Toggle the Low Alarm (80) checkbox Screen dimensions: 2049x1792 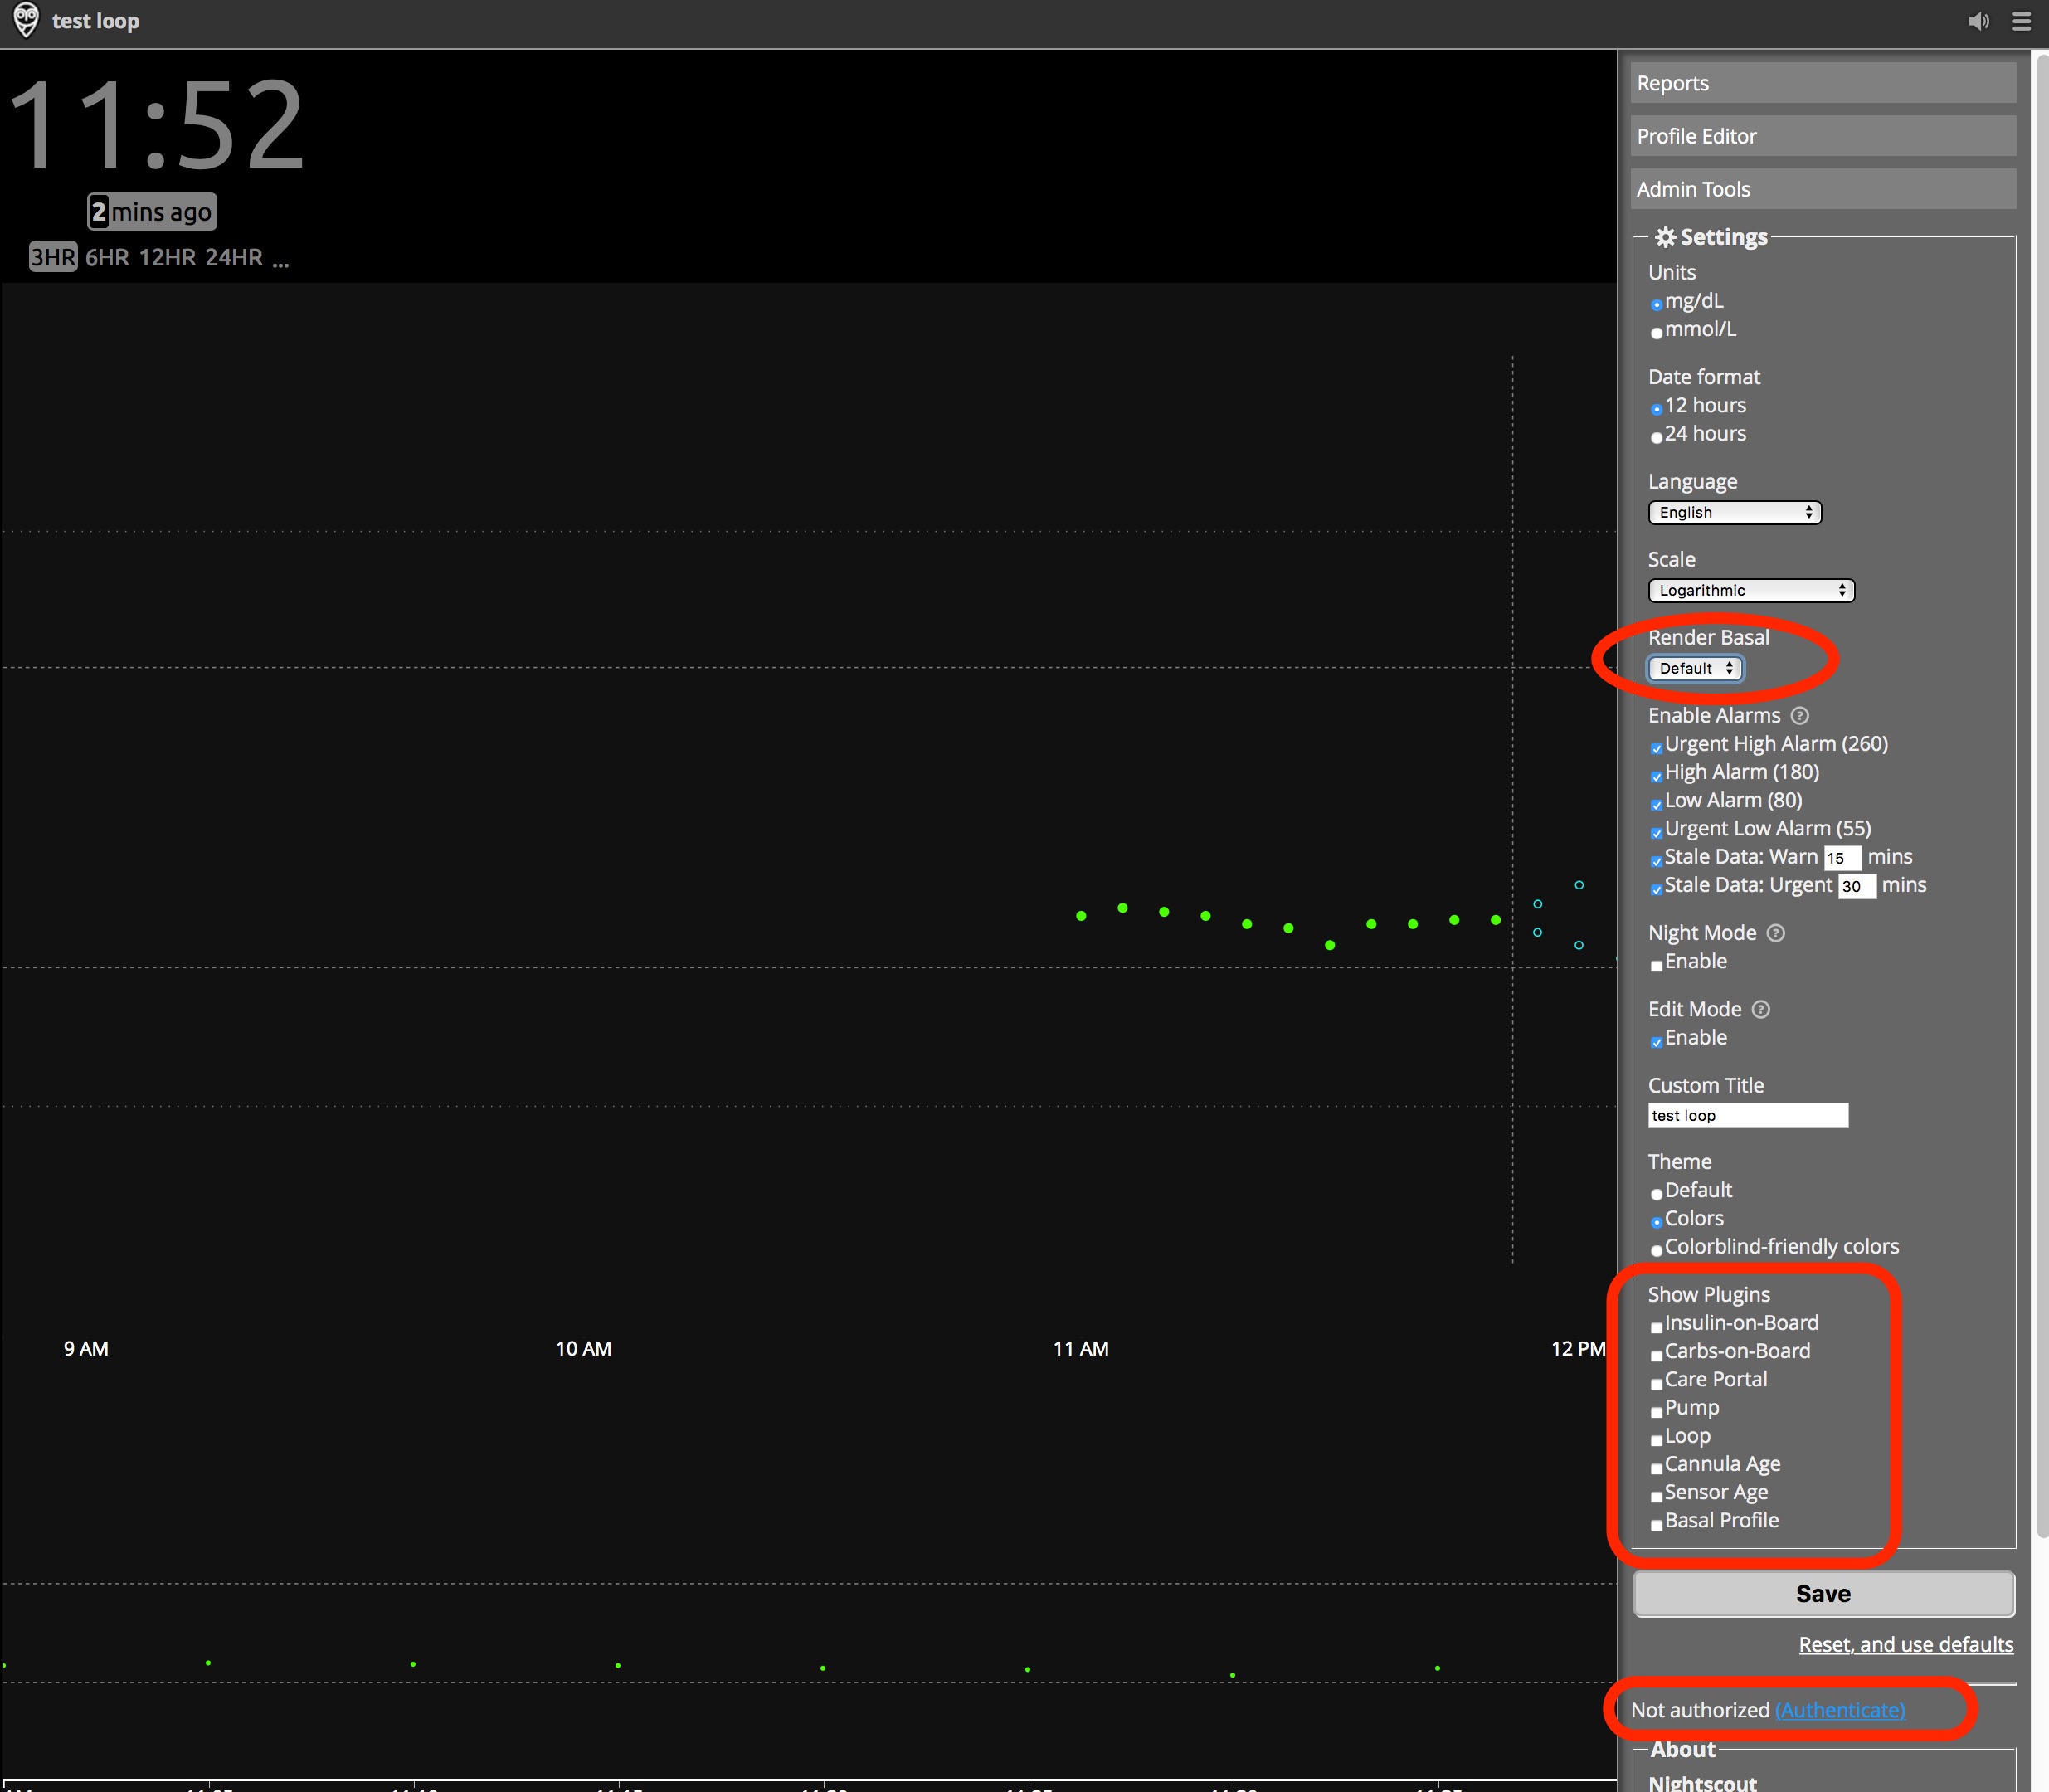click(1657, 804)
